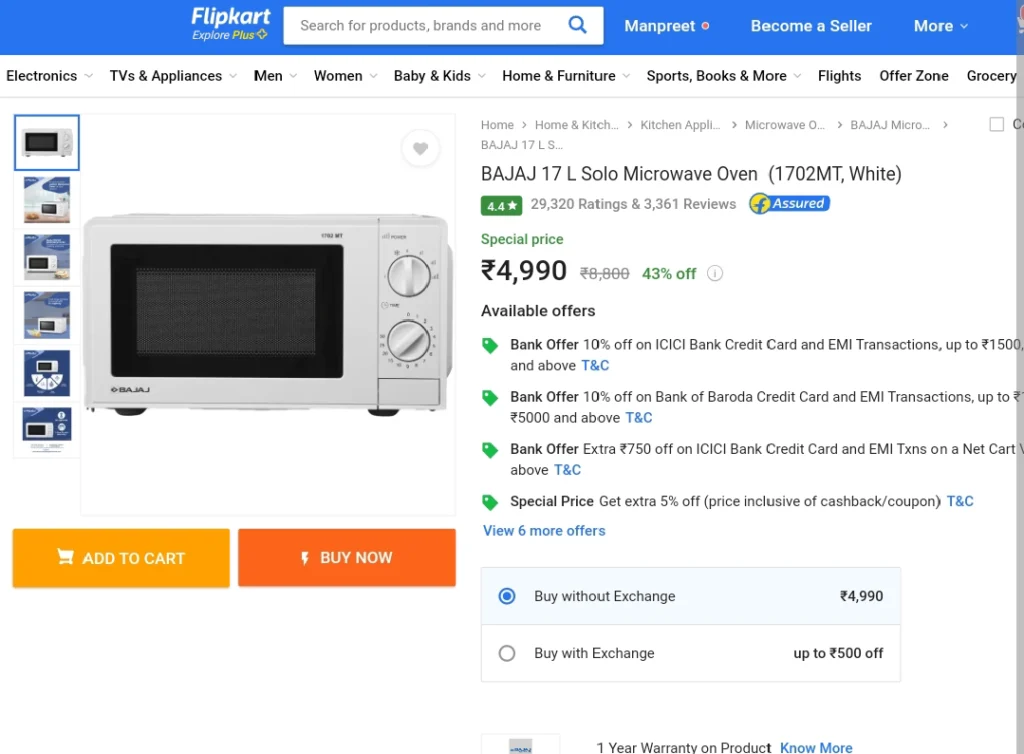Select Buy with Exchange radio button

pos(507,653)
